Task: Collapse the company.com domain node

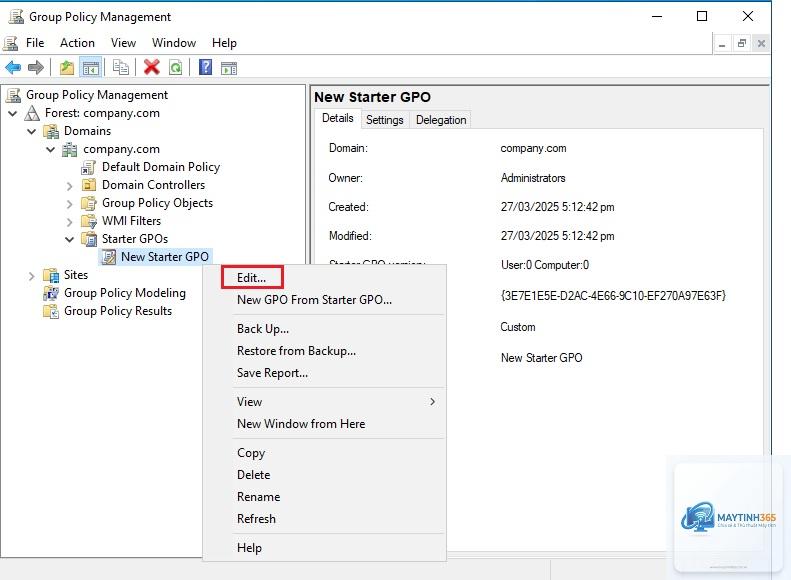Action: pos(50,150)
